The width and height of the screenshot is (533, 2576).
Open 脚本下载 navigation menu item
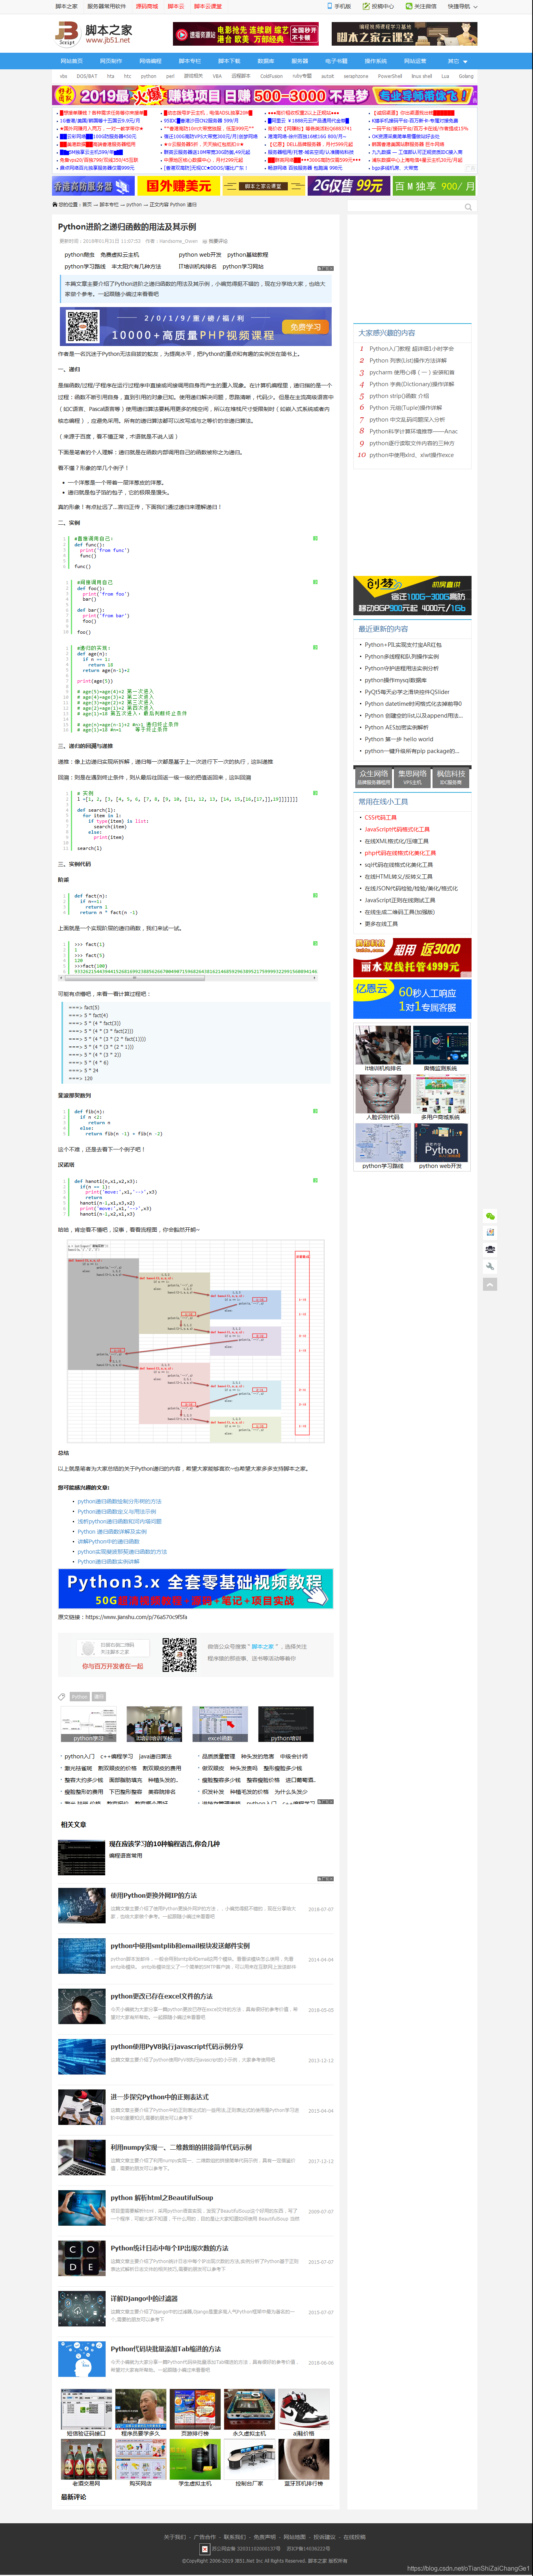point(229,61)
